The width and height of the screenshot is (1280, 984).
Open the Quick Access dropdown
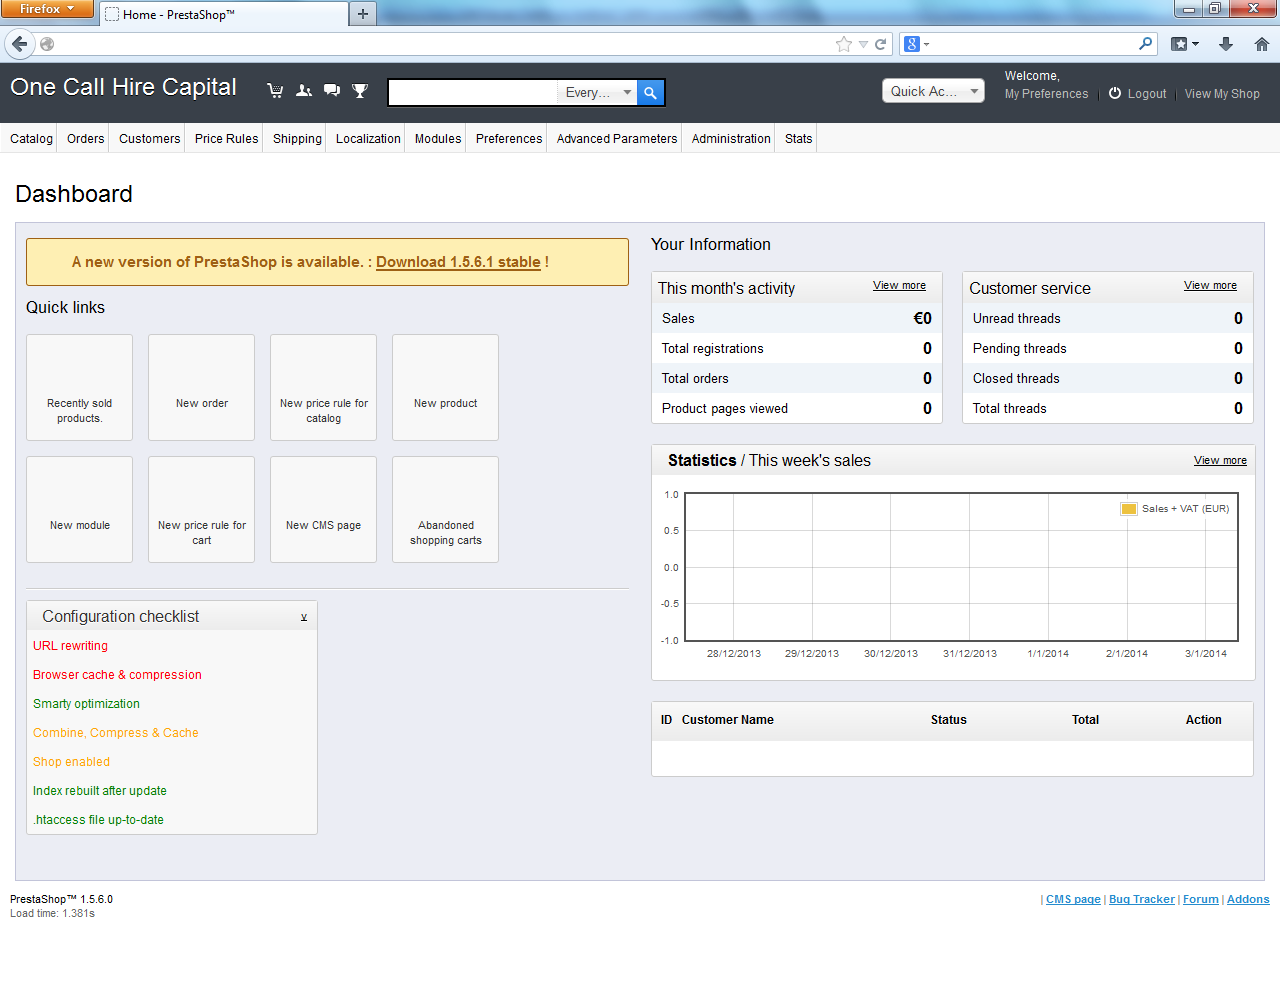(x=933, y=91)
